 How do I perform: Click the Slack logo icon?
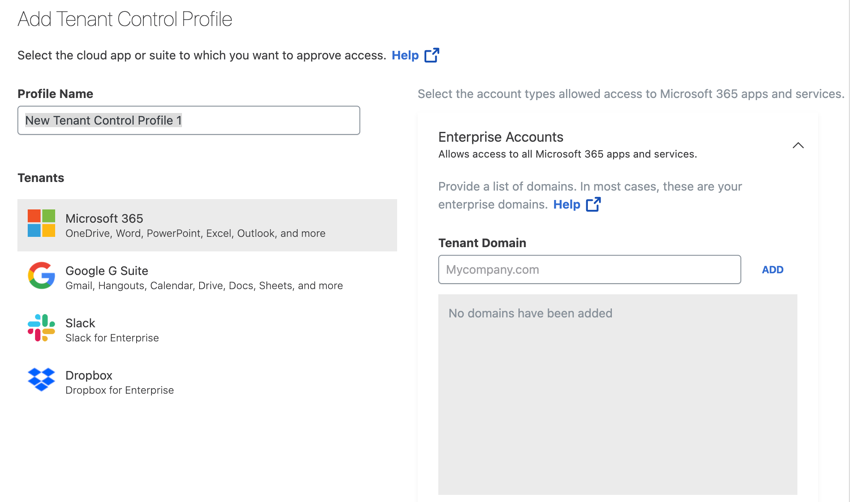click(x=41, y=327)
